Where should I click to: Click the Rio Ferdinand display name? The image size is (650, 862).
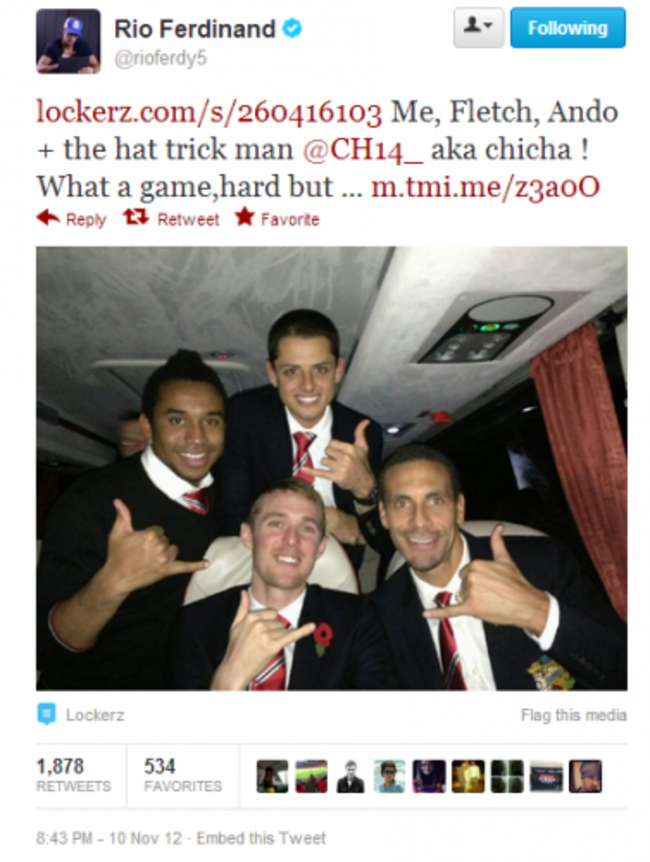click(195, 29)
